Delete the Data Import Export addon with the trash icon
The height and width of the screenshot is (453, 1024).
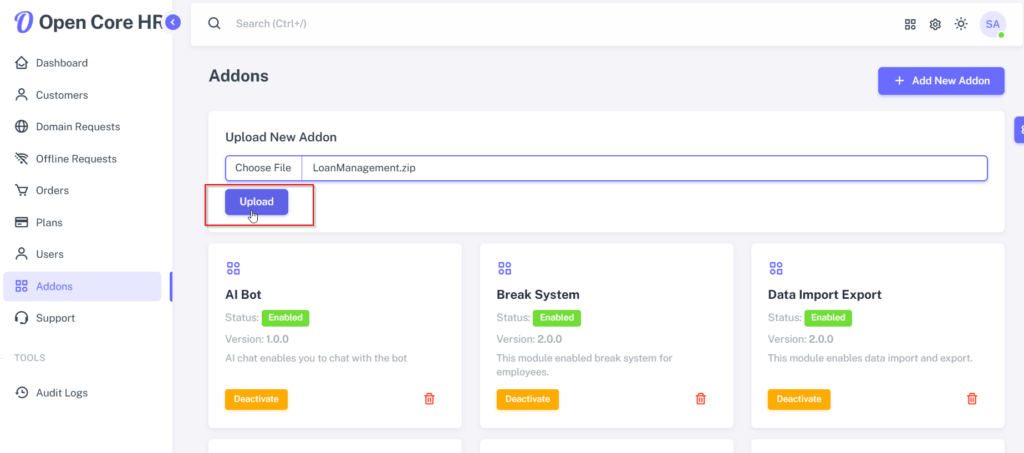point(972,398)
